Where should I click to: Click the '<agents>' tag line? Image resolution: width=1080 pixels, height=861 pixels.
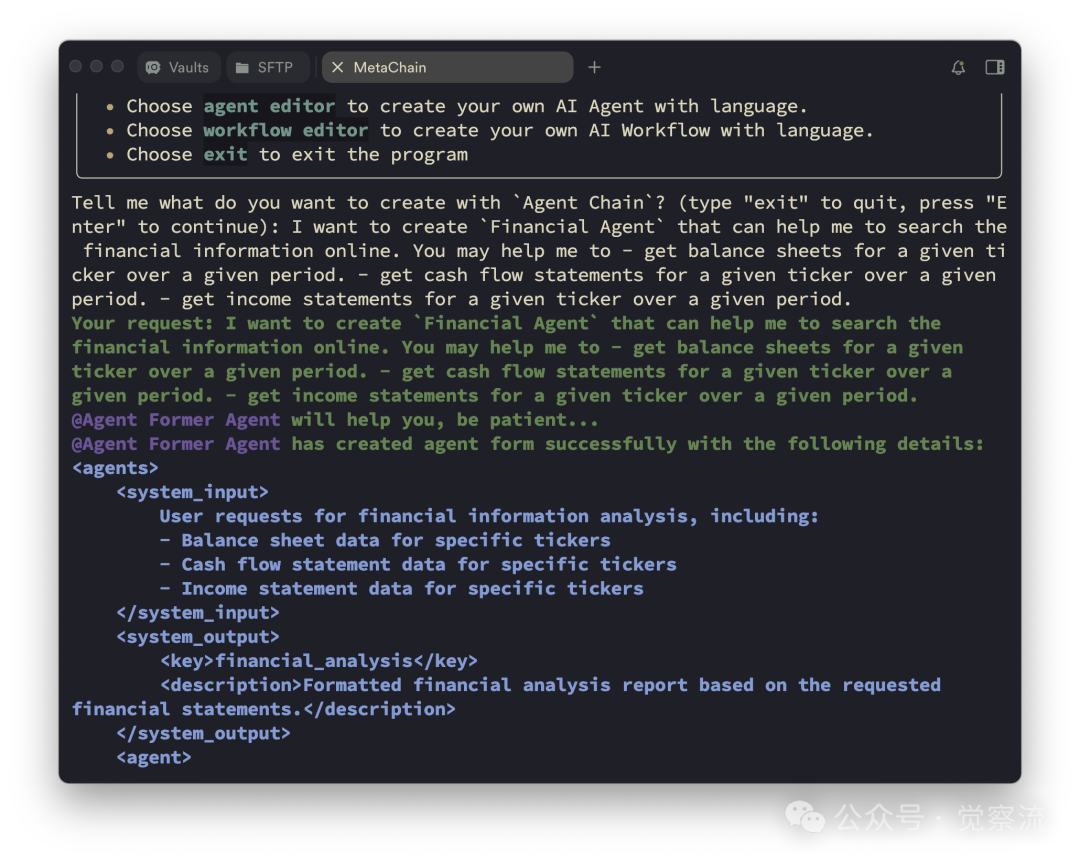point(115,468)
